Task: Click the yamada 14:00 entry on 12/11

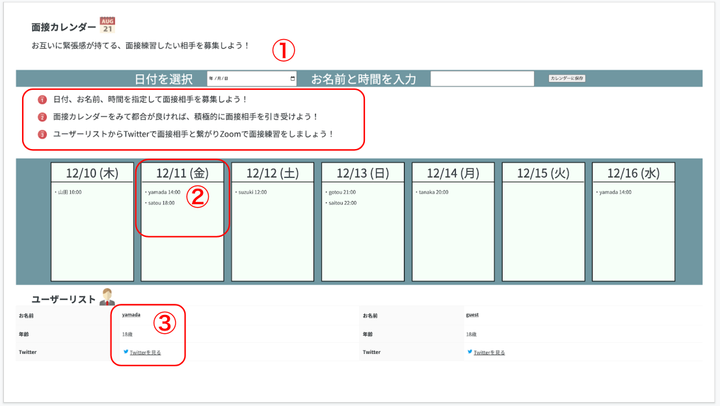Action: click(164, 192)
